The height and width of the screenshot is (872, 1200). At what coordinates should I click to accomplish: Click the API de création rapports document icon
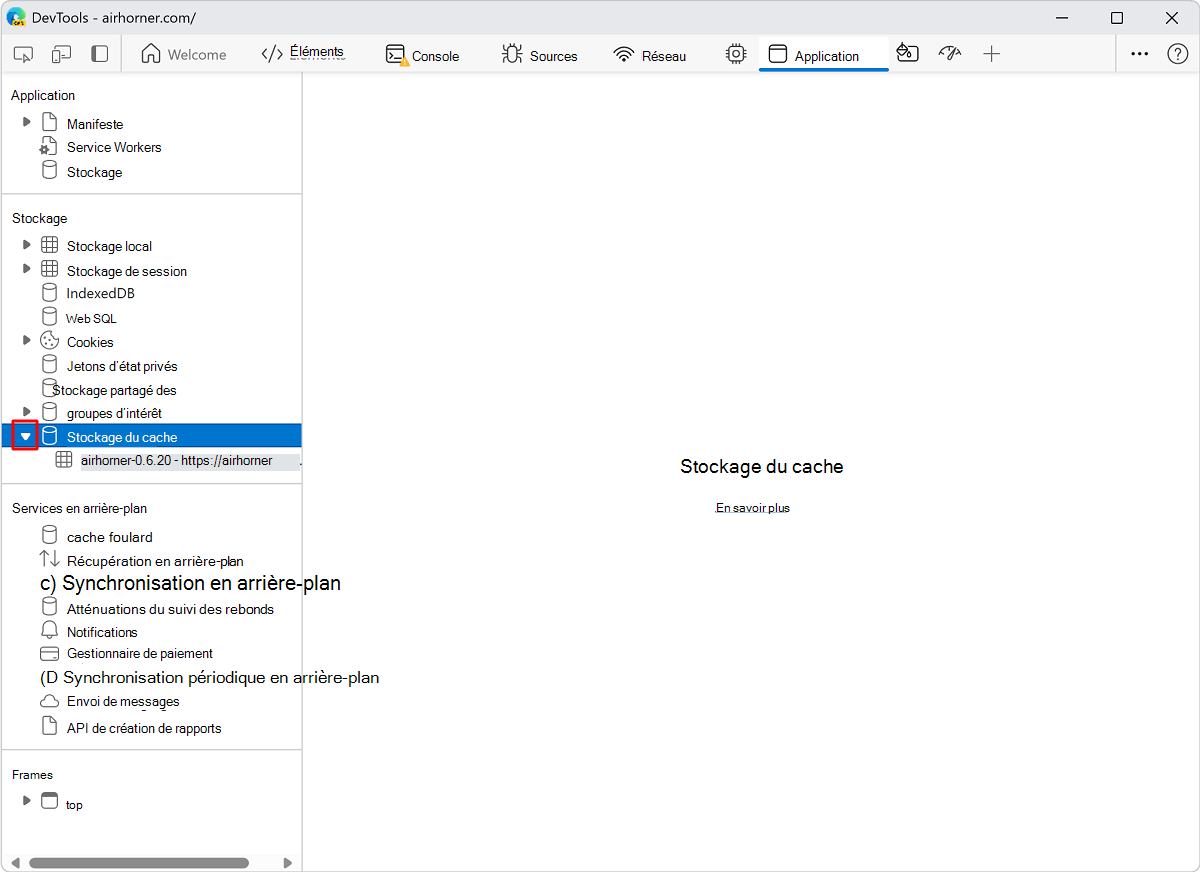click(49, 726)
